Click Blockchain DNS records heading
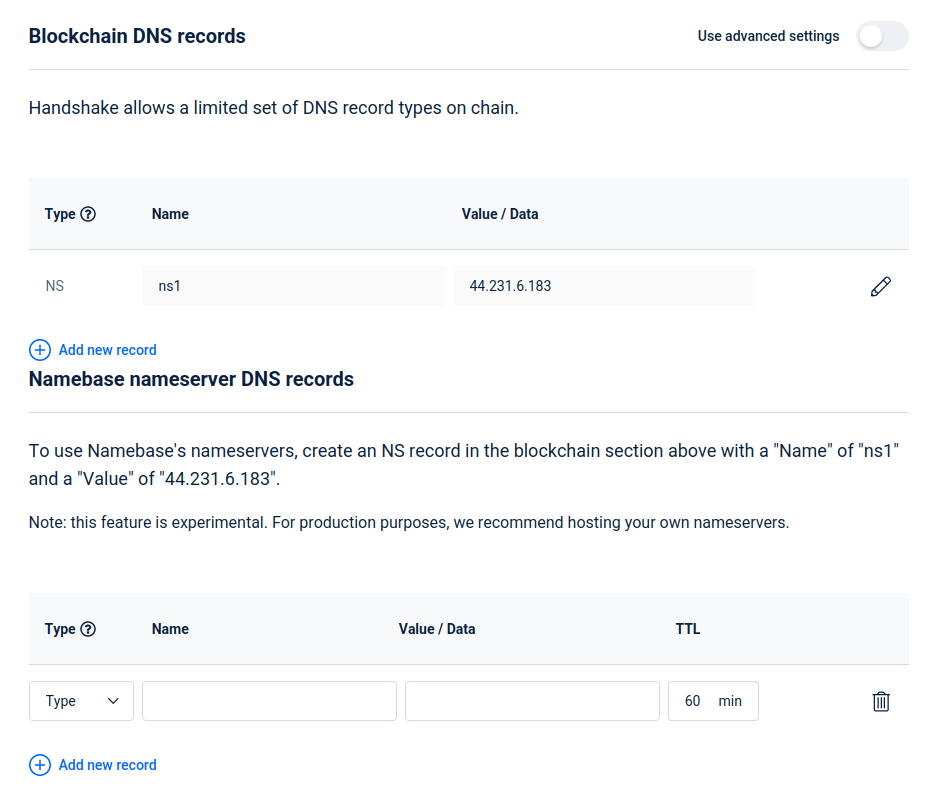The width and height of the screenshot is (932, 795). (137, 36)
